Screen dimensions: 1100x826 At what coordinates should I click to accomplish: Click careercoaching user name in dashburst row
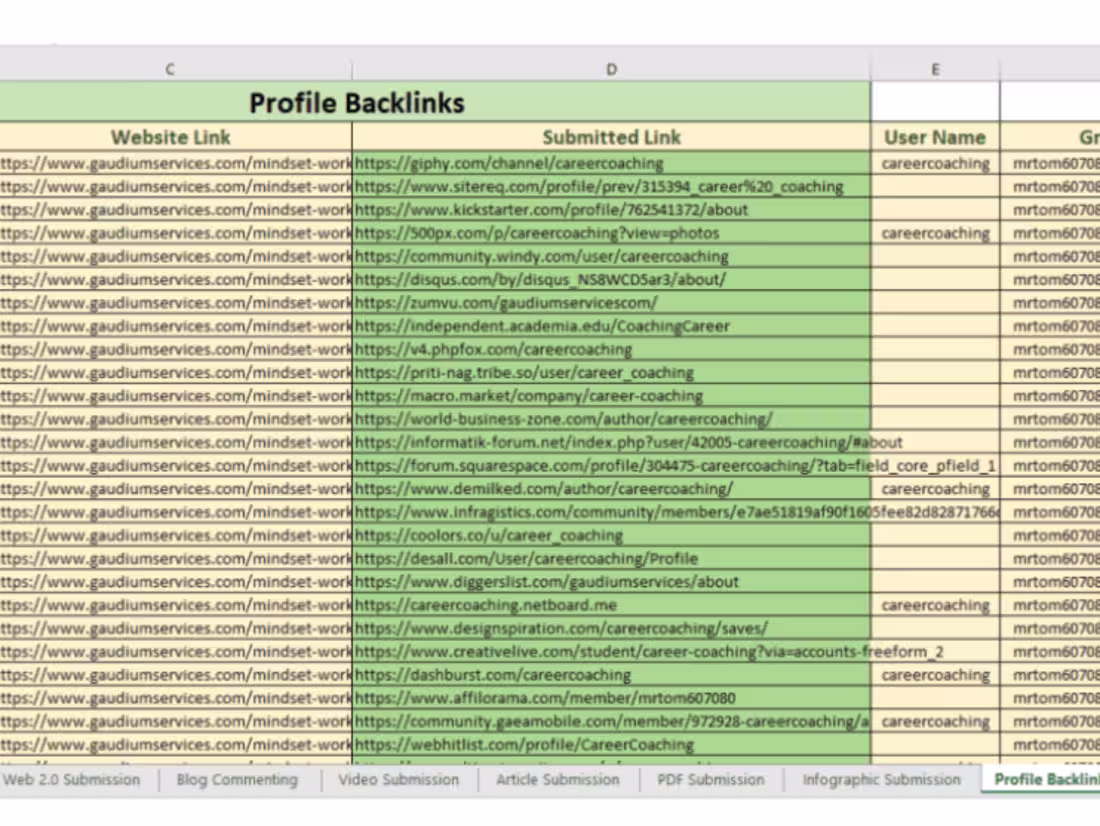coord(935,675)
